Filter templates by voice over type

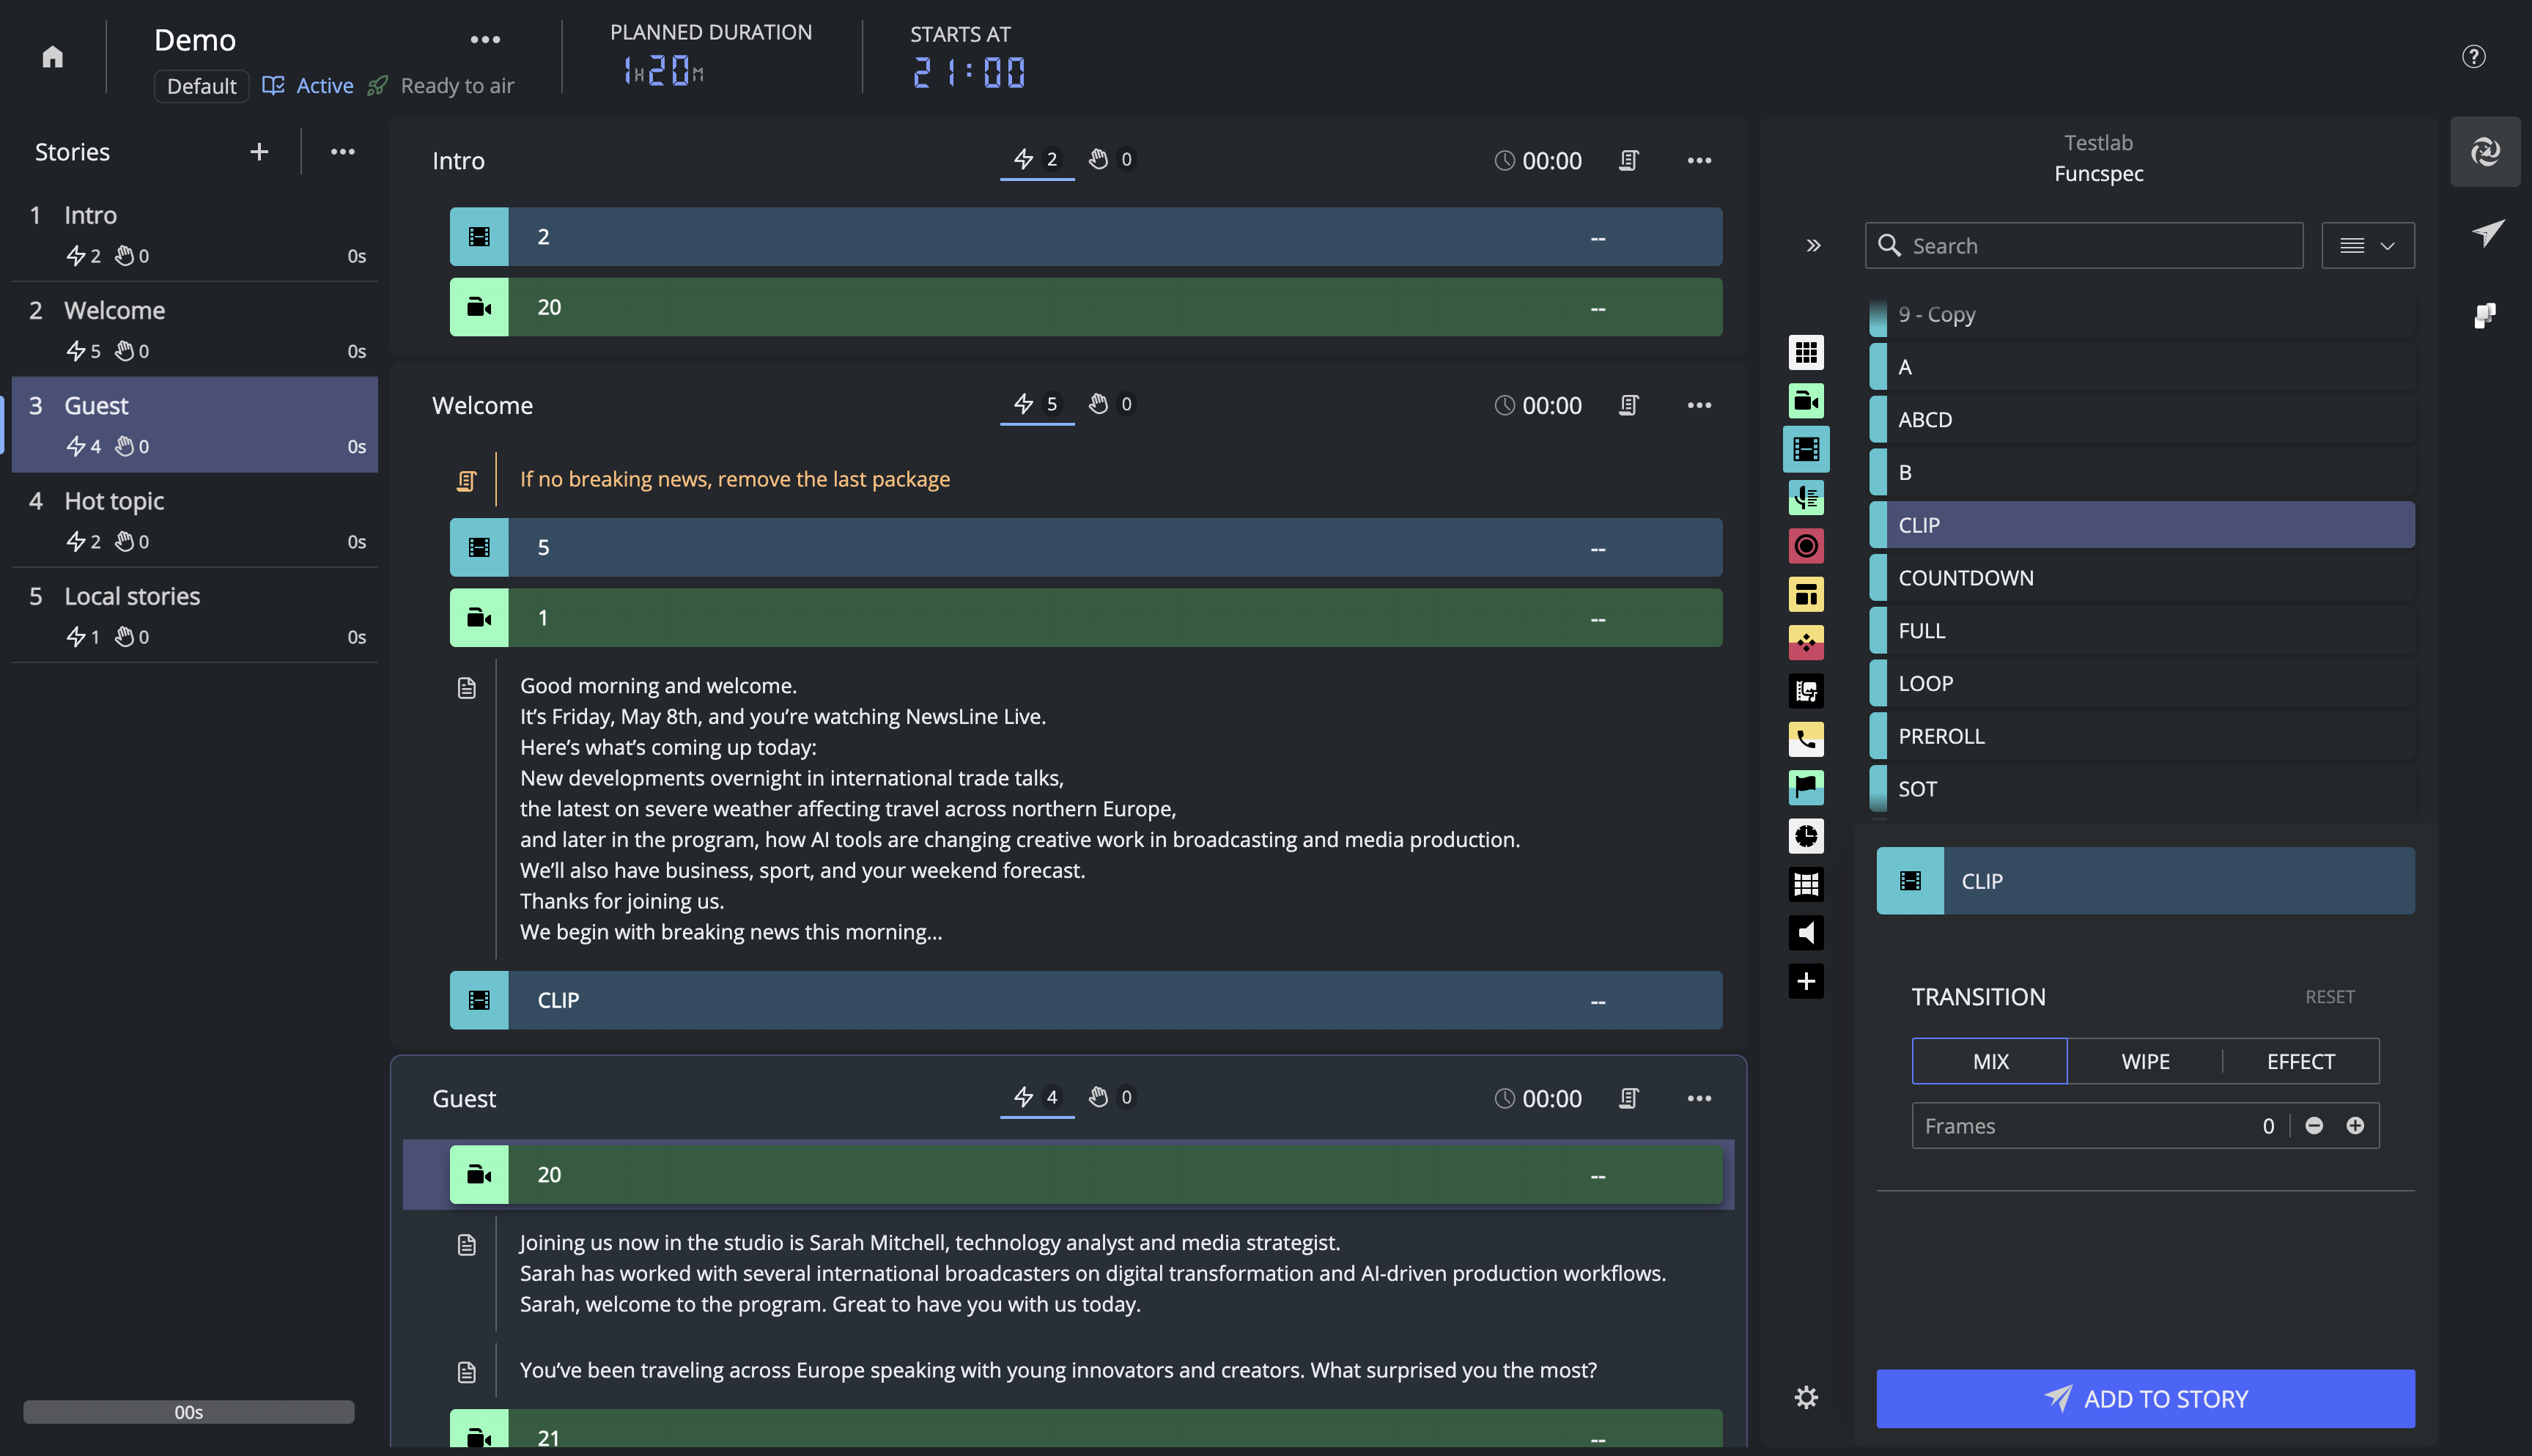1806,497
